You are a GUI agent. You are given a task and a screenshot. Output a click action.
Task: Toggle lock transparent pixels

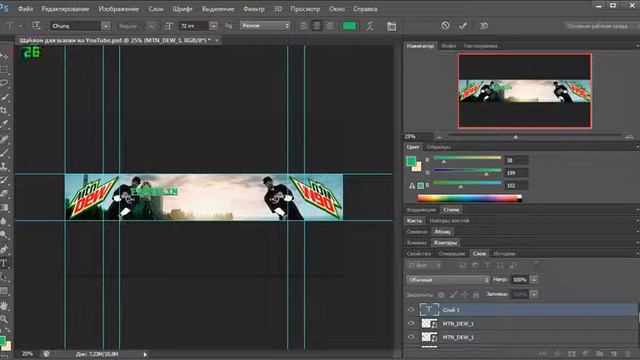[441, 294]
